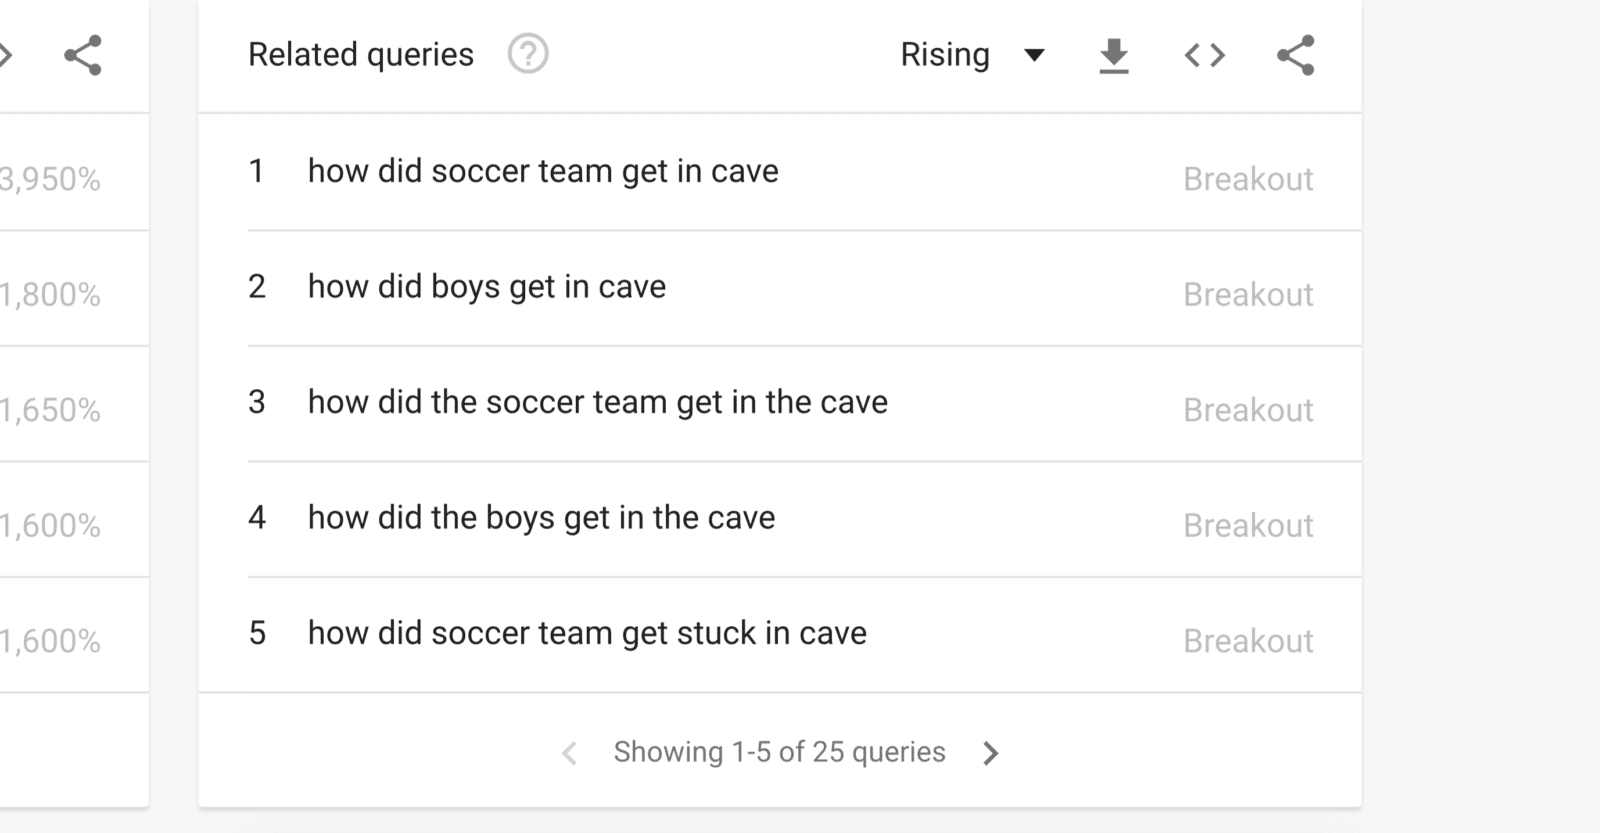Click the embed code icon for Related queries

1204,55
